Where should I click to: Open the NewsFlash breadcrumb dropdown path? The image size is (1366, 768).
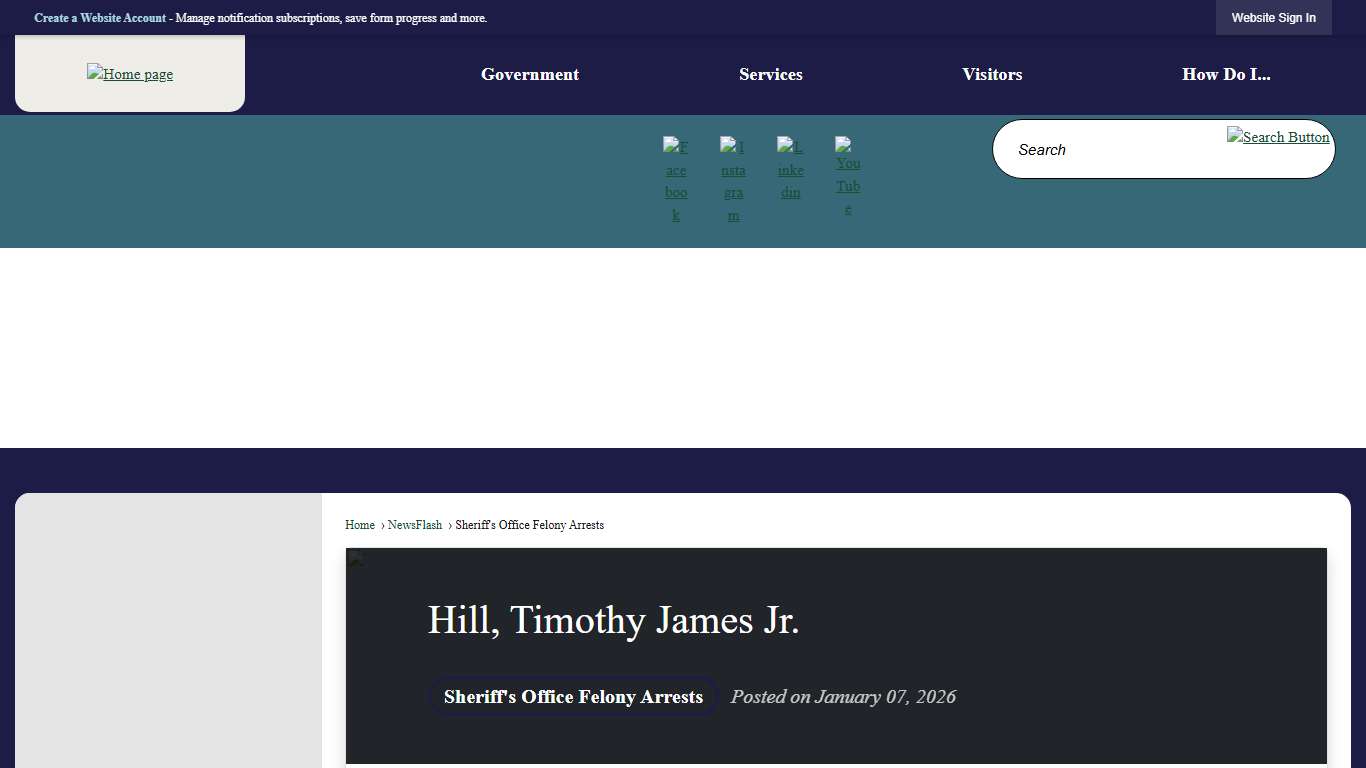click(415, 525)
